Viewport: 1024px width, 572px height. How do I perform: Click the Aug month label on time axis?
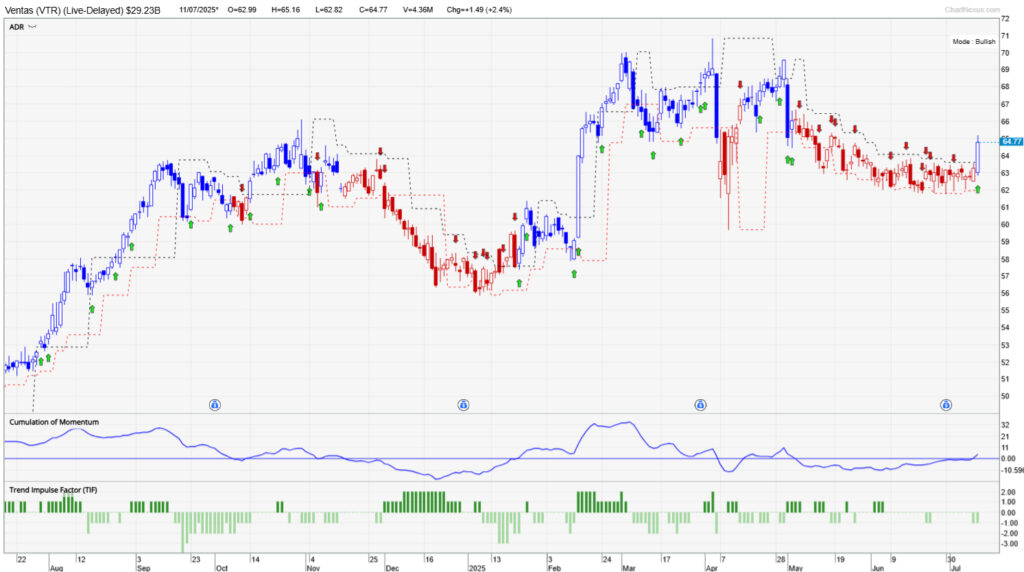point(57,568)
